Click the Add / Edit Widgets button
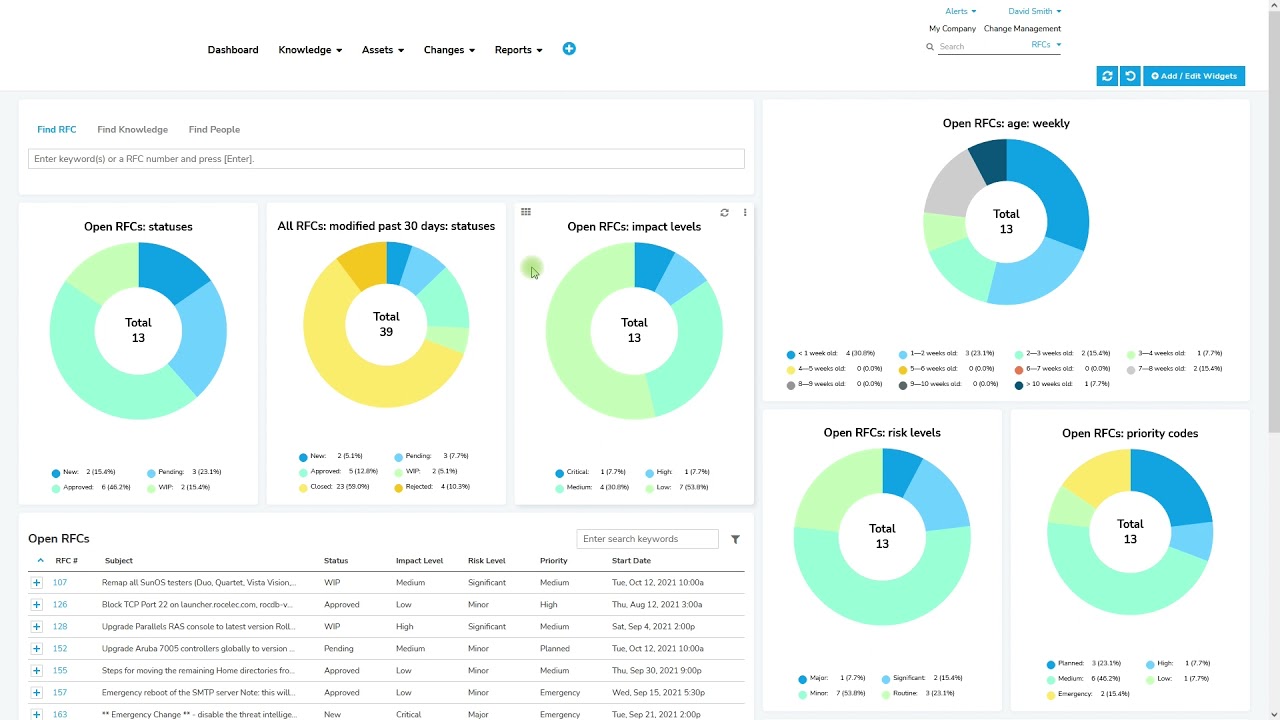1280x720 pixels. (x=1194, y=76)
